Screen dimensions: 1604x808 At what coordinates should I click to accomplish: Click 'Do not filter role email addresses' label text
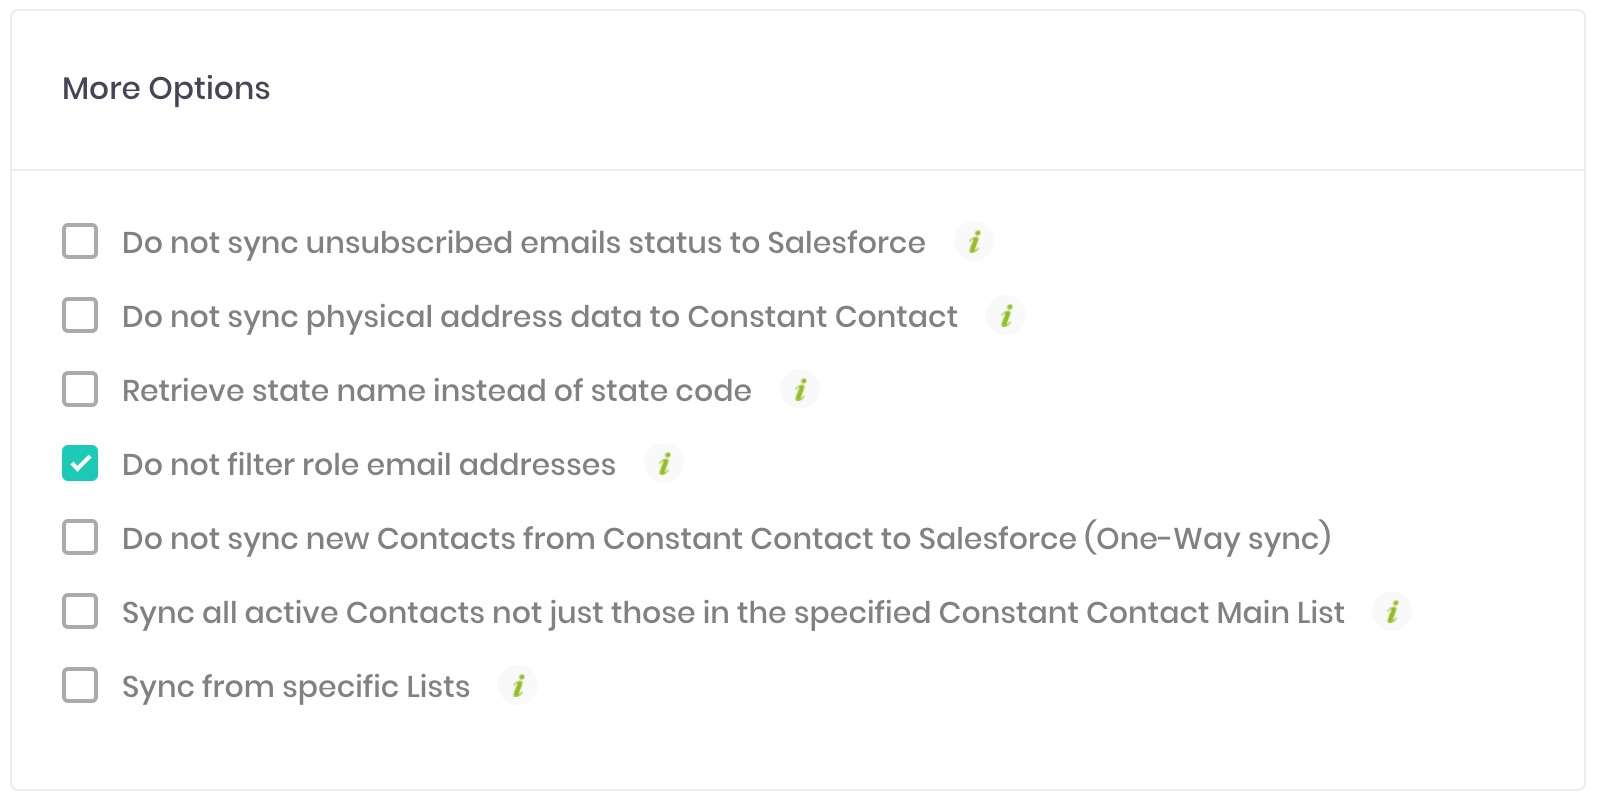click(369, 464)
